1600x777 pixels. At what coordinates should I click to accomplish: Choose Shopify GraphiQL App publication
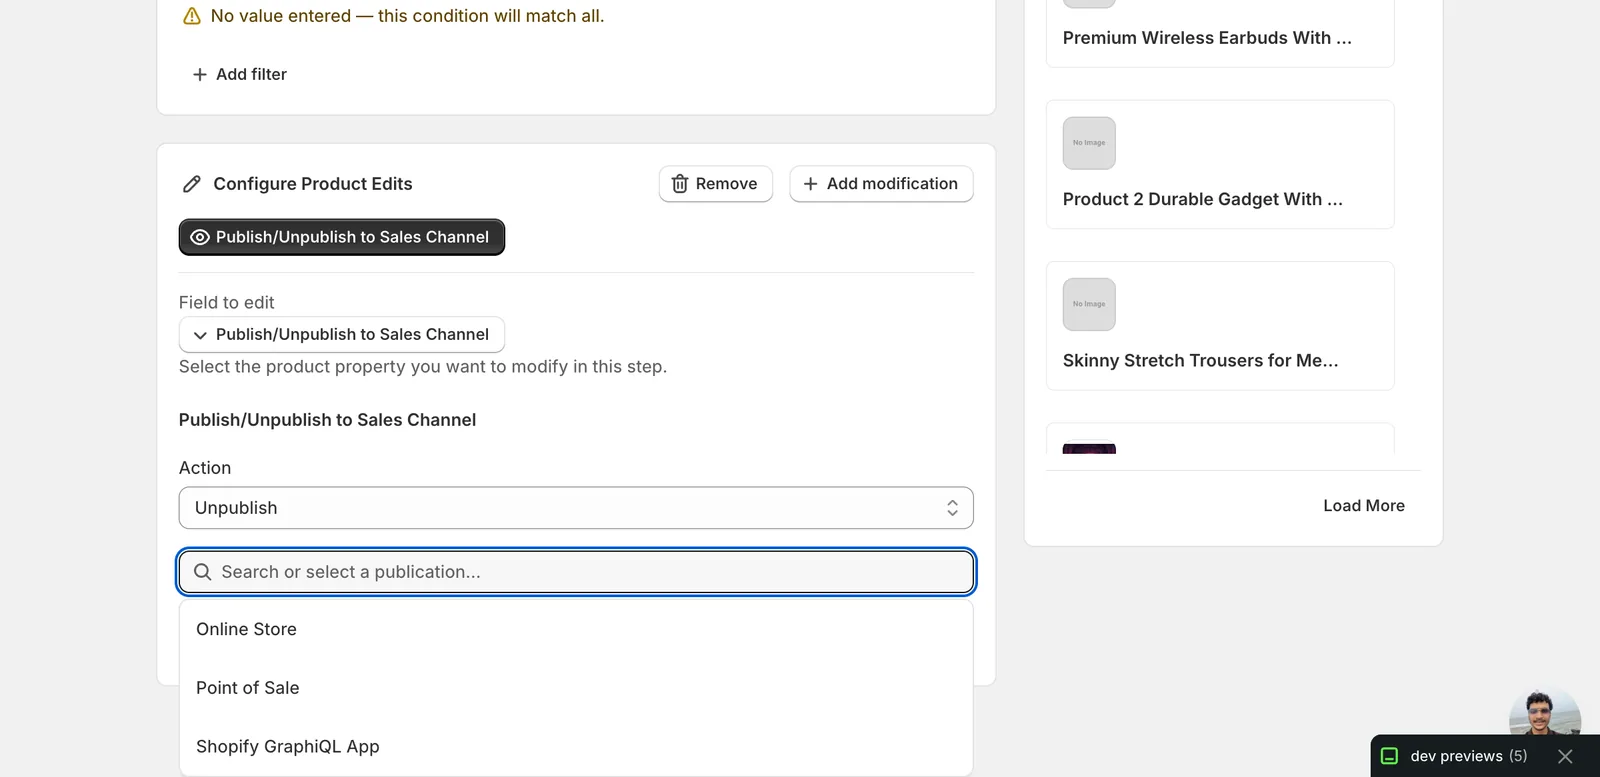point(576,747)
